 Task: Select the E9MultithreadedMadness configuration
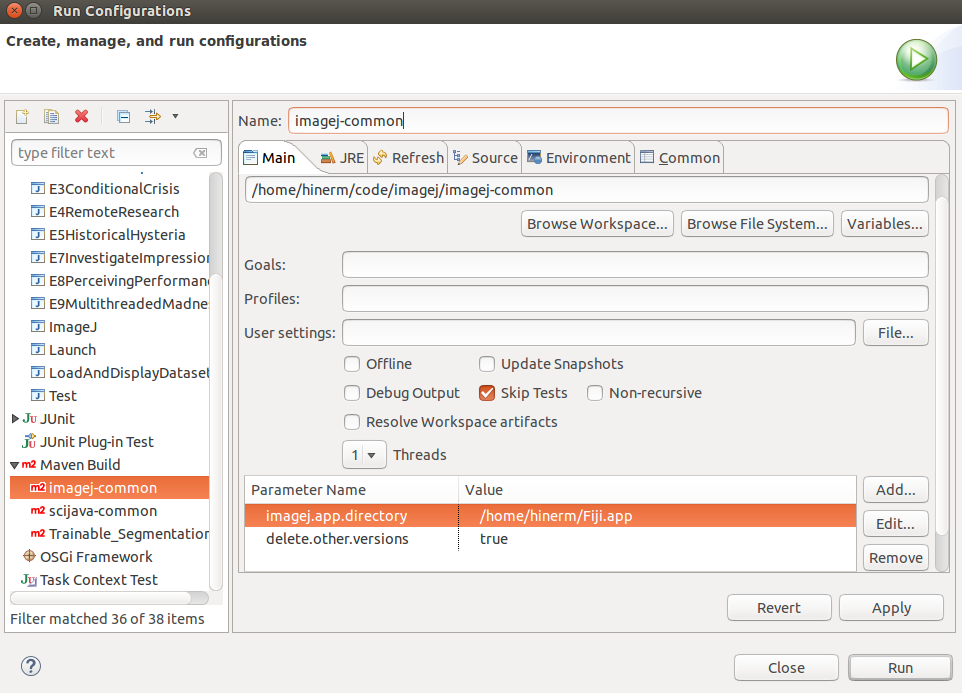120,304
